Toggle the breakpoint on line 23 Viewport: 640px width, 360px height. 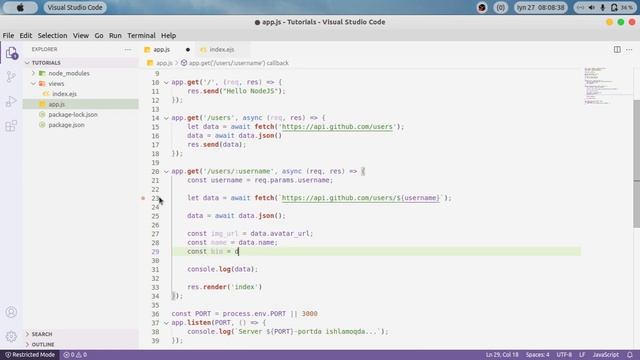[x=143, y=198]
